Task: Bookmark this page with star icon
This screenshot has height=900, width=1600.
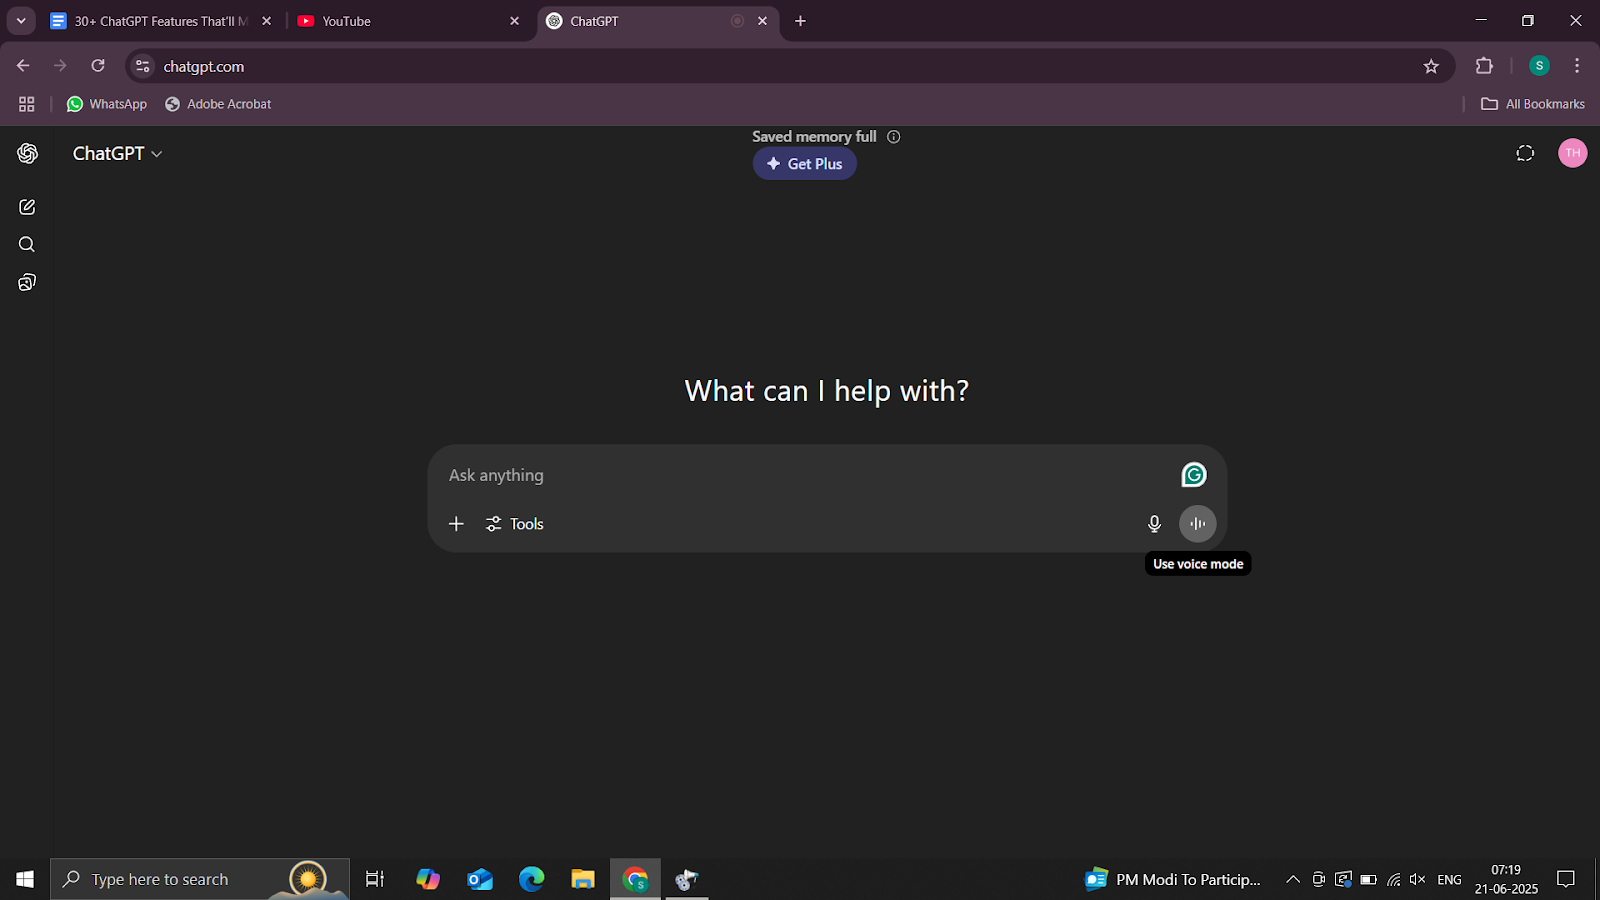Action: point(1431,66)
